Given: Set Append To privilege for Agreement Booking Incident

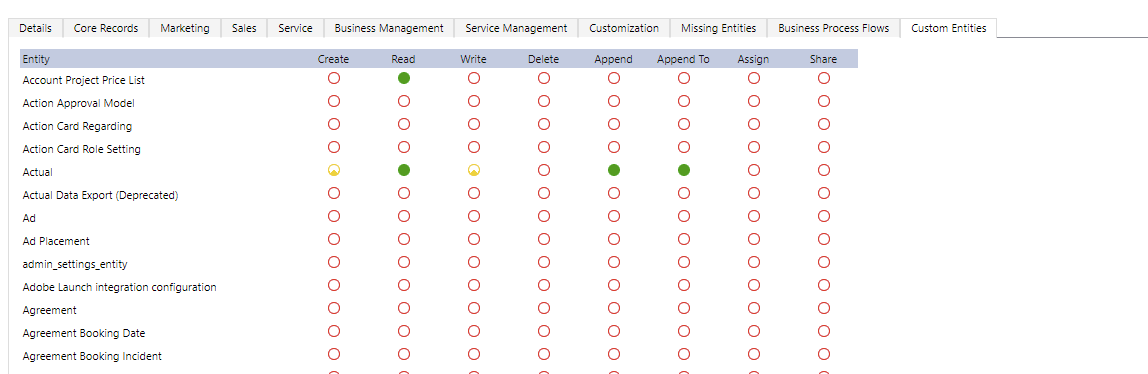Looking at the screenshot, I should [x=684, y=354].
